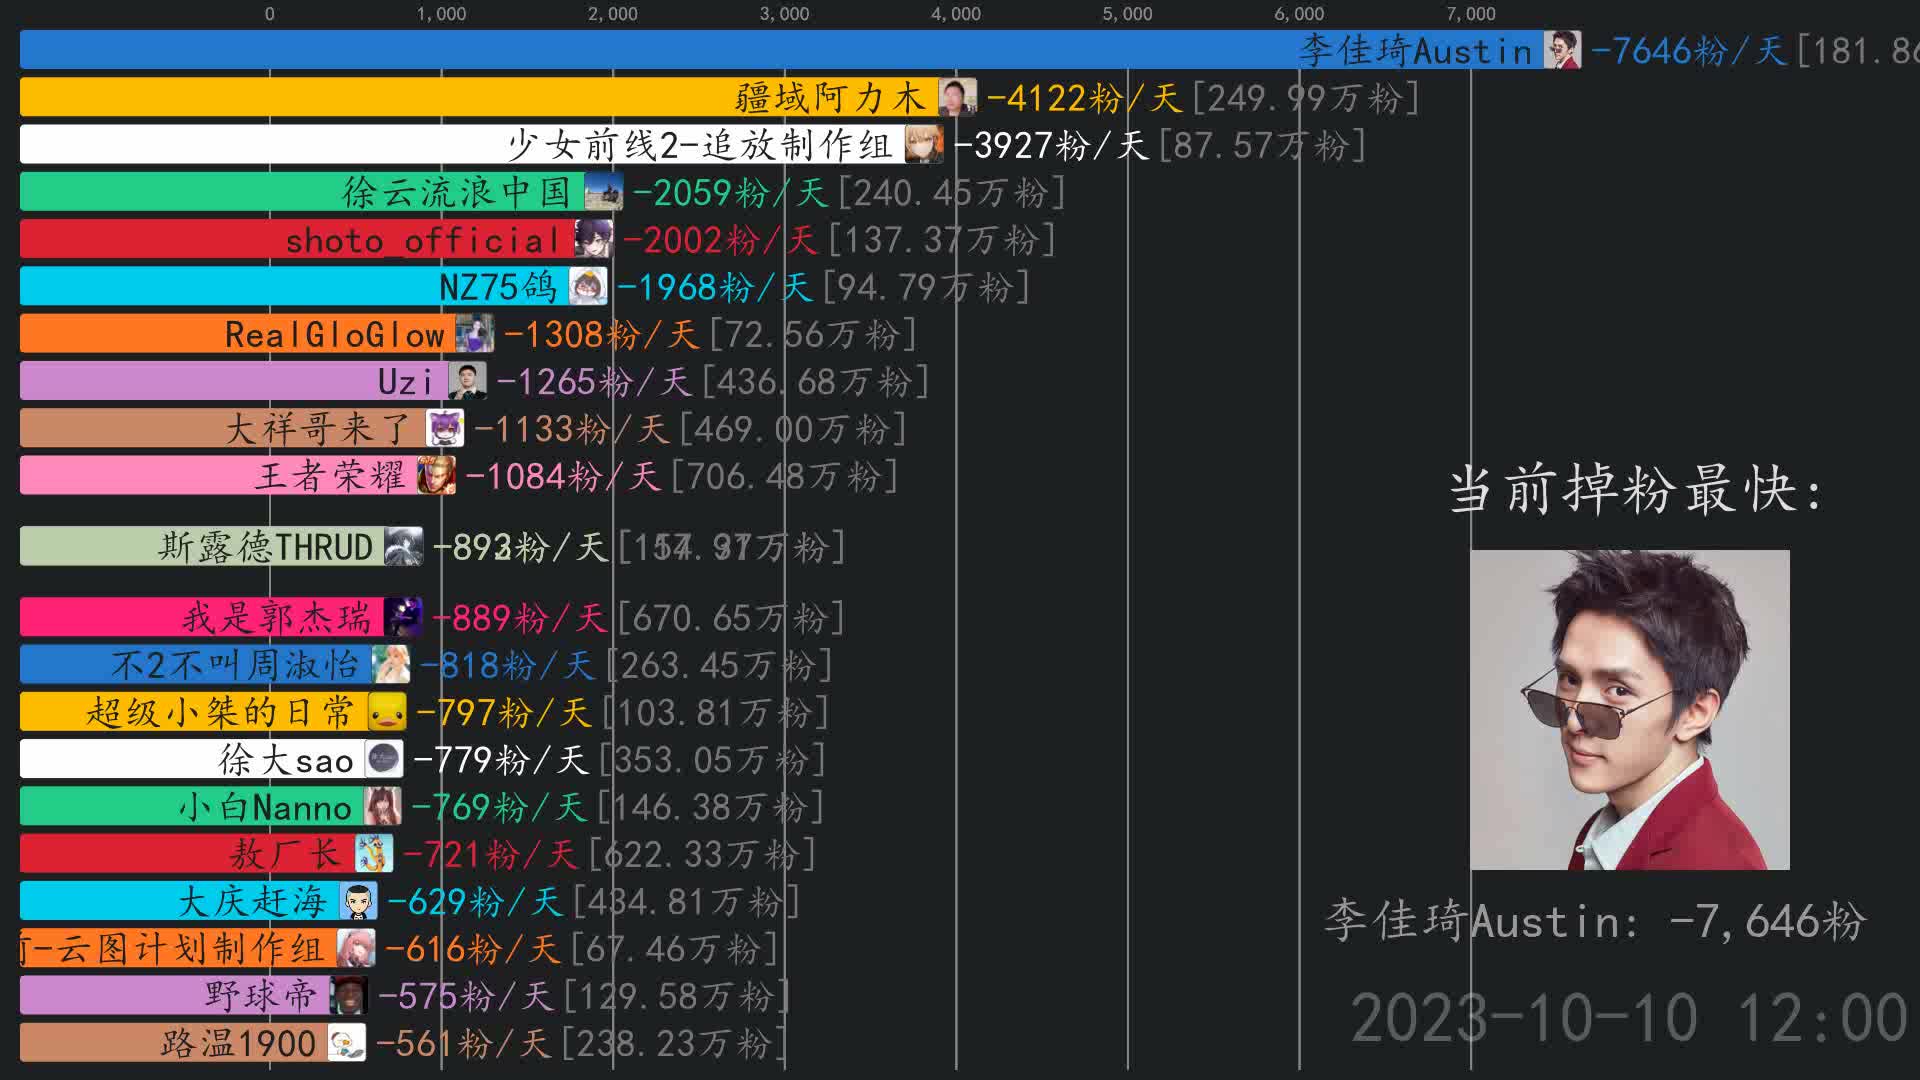1920x1080 pixels.
Task: Click the -4122粉/天 value text
Action: point(1084,98)
